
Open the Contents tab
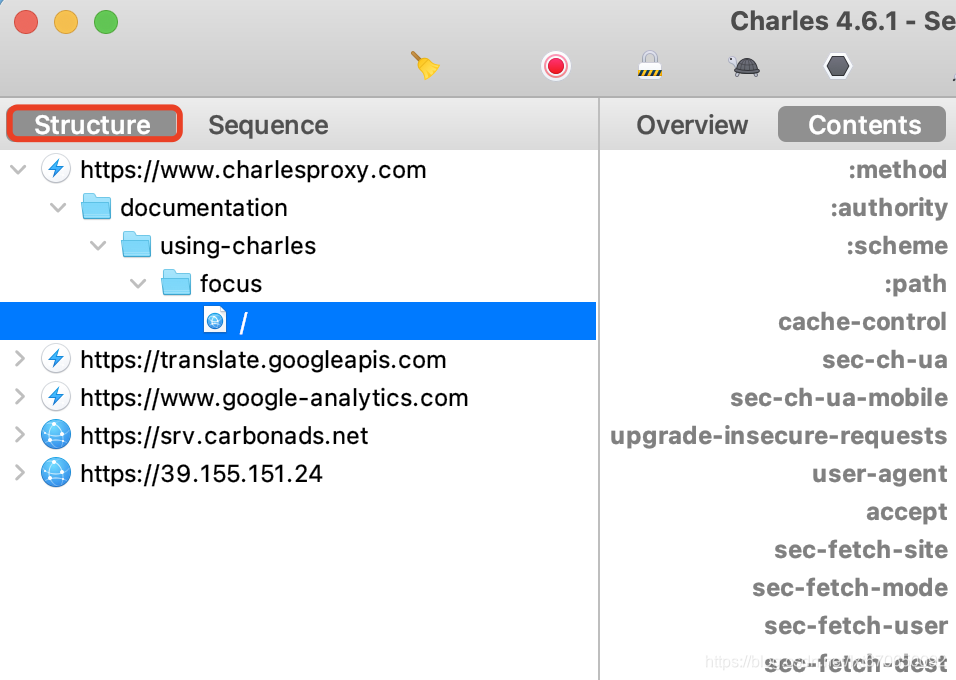pos(863,124)
